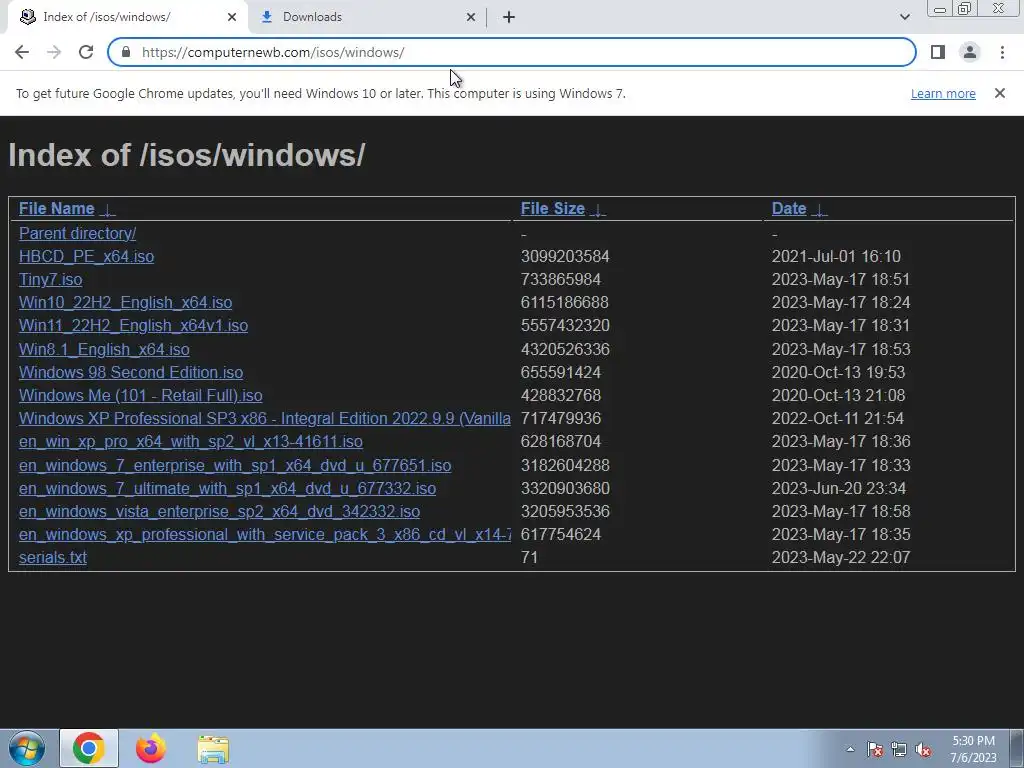
Task: Select file size 3099203584
Action: [565, 256]
